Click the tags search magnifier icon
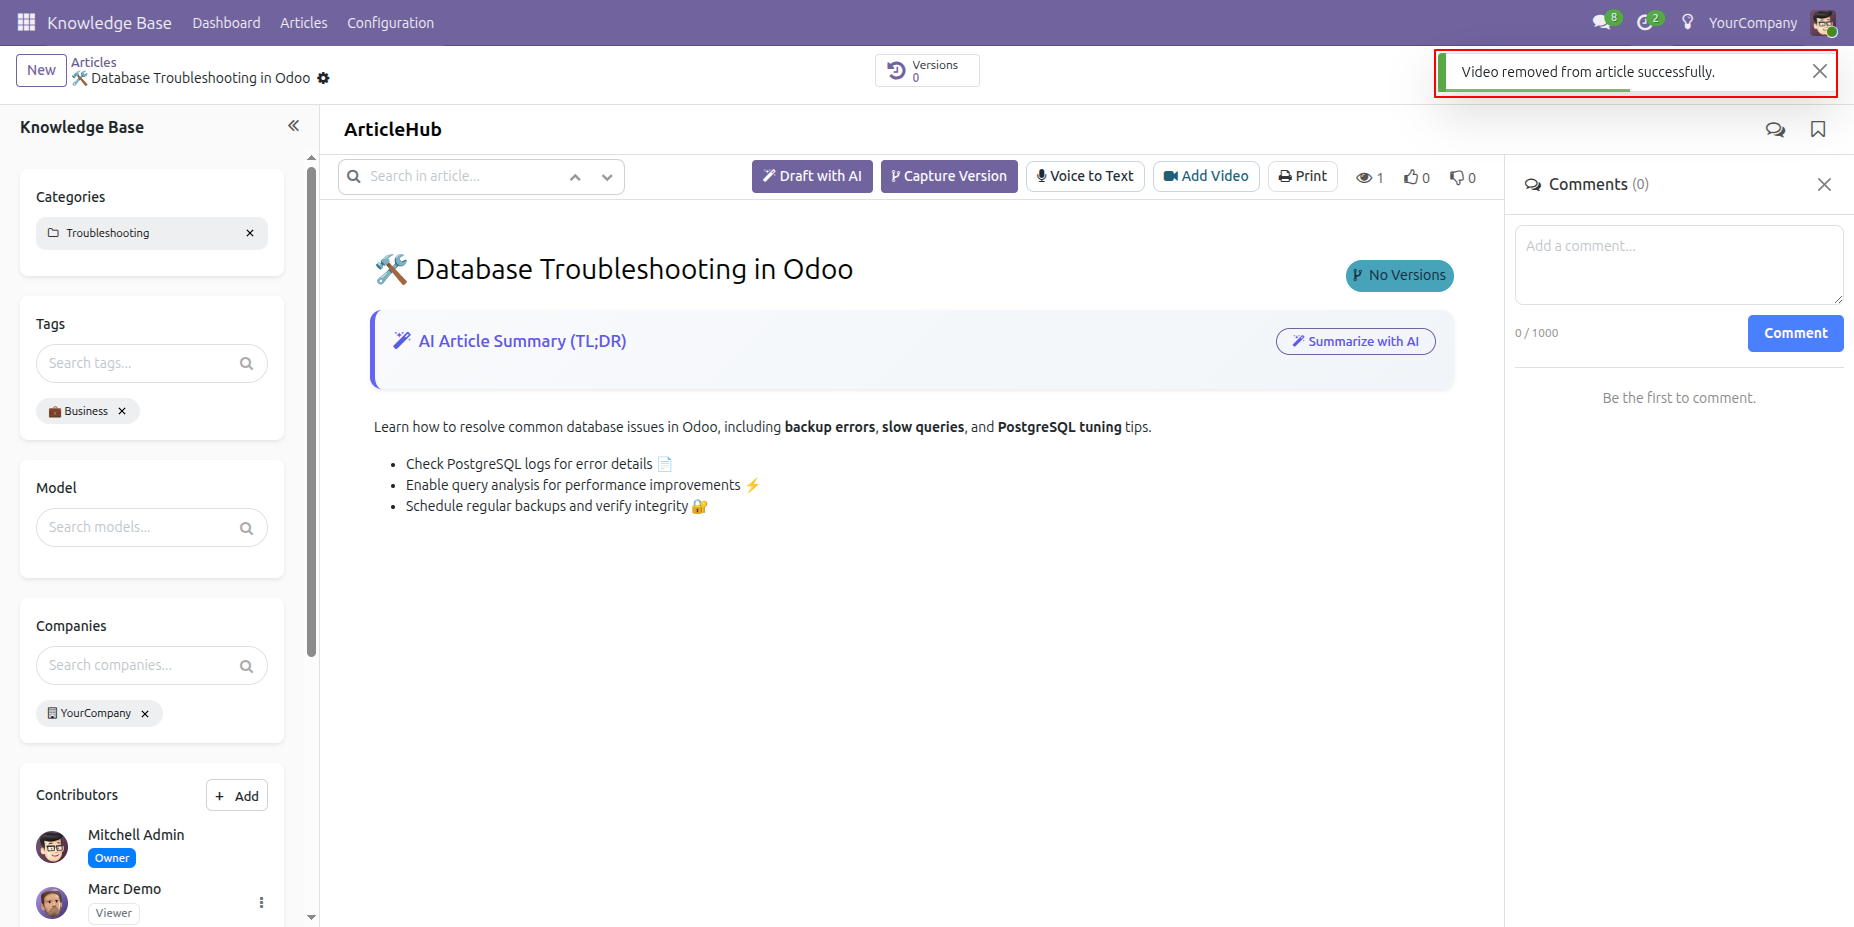The image size is (1854, 927). pos(246,363)
